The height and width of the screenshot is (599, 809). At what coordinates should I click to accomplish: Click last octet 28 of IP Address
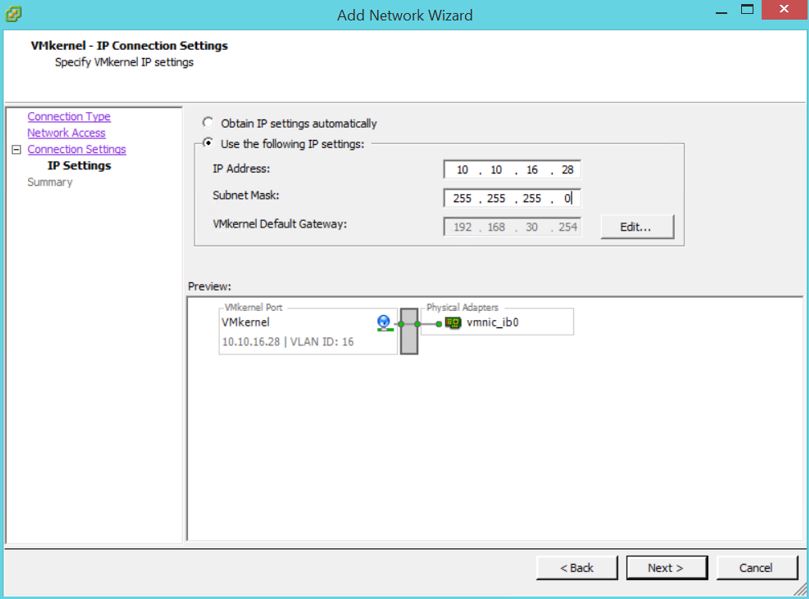click(x=568, y=170)
